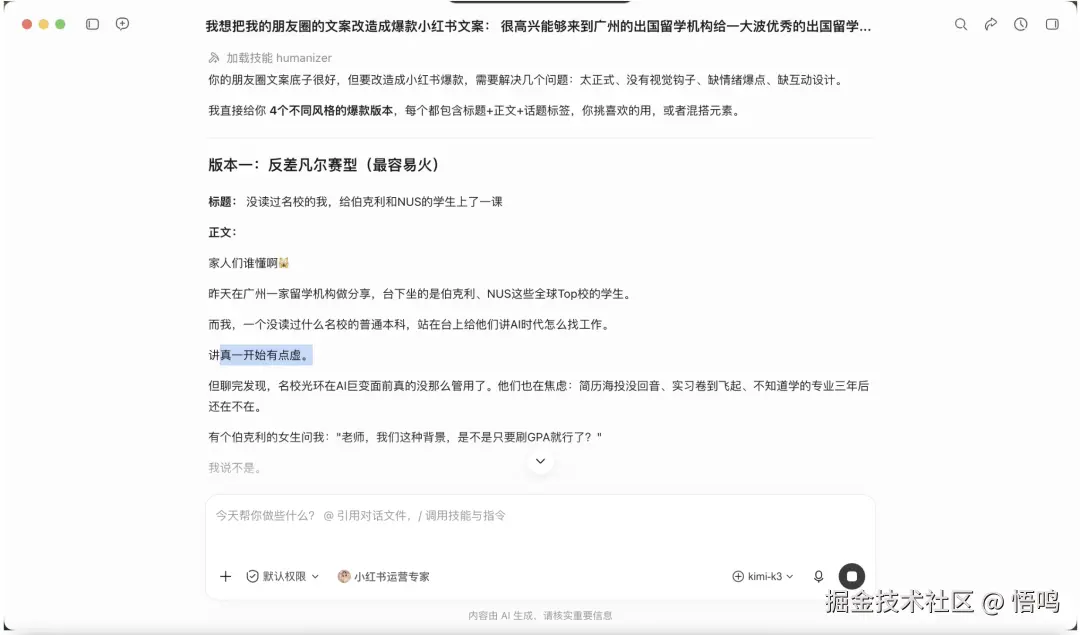Click the 加载技能 humanizer label
1080x635 pixels.
coord(279,58)
